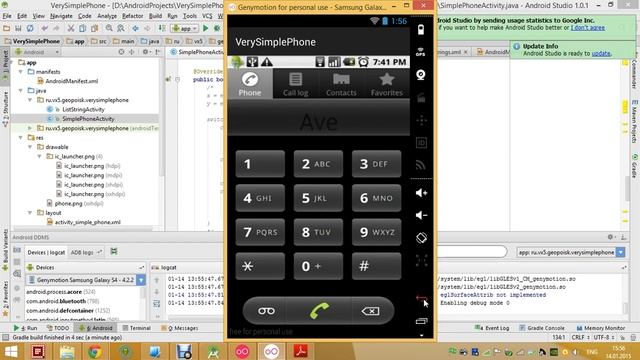Viewport: 640px width, 360px height.
Task: Switch to Contacts tab in emulator
Action: pyautogui.click(x=341, y=84)
